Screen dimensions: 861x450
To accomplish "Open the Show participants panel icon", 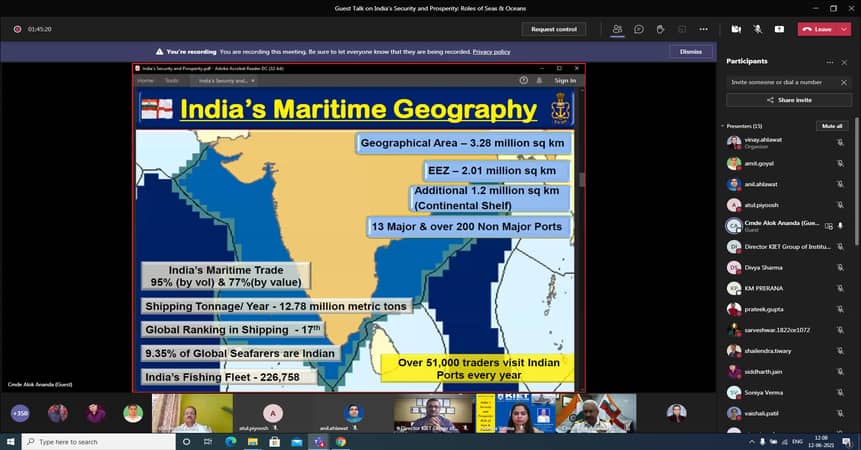I will pos(617,29).
